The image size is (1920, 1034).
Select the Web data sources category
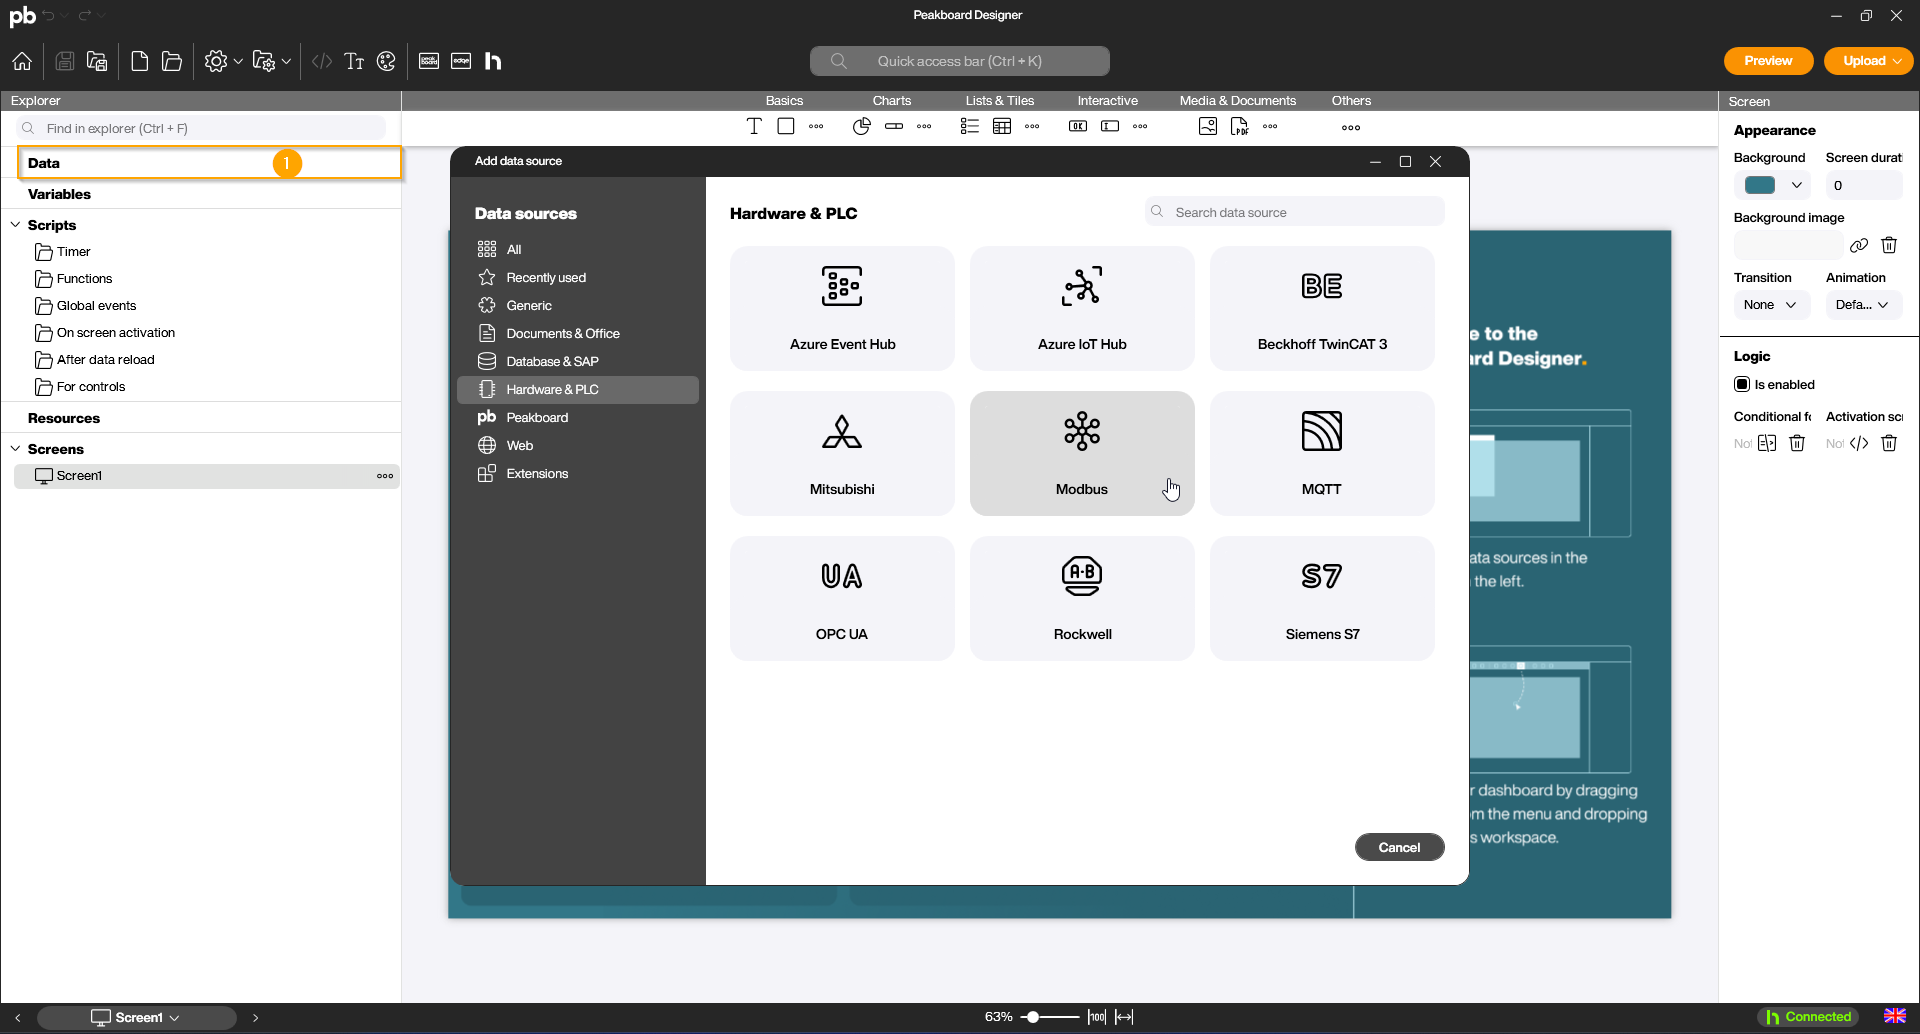578,445
